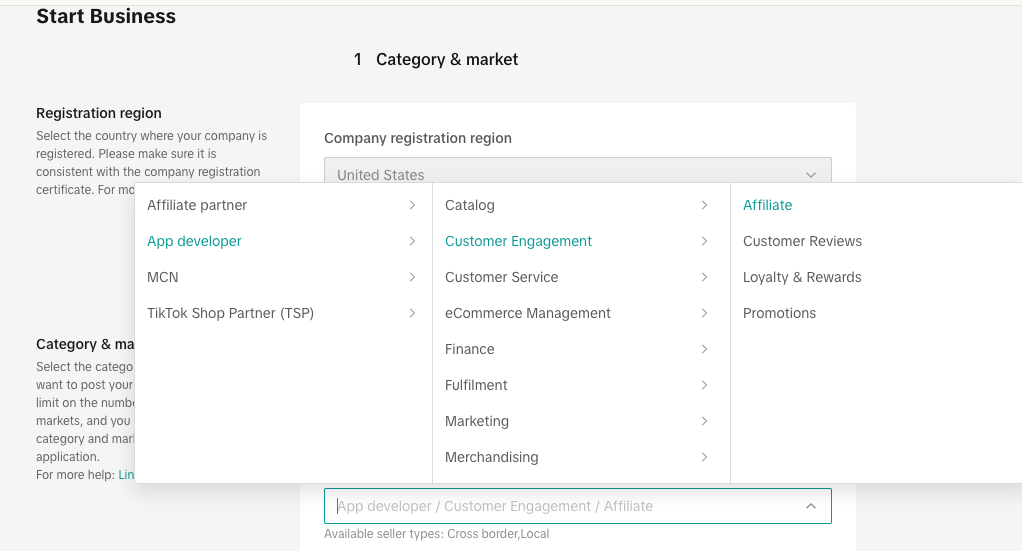
Task: Choose the Promotions subcategory
Action: point(779,313)
